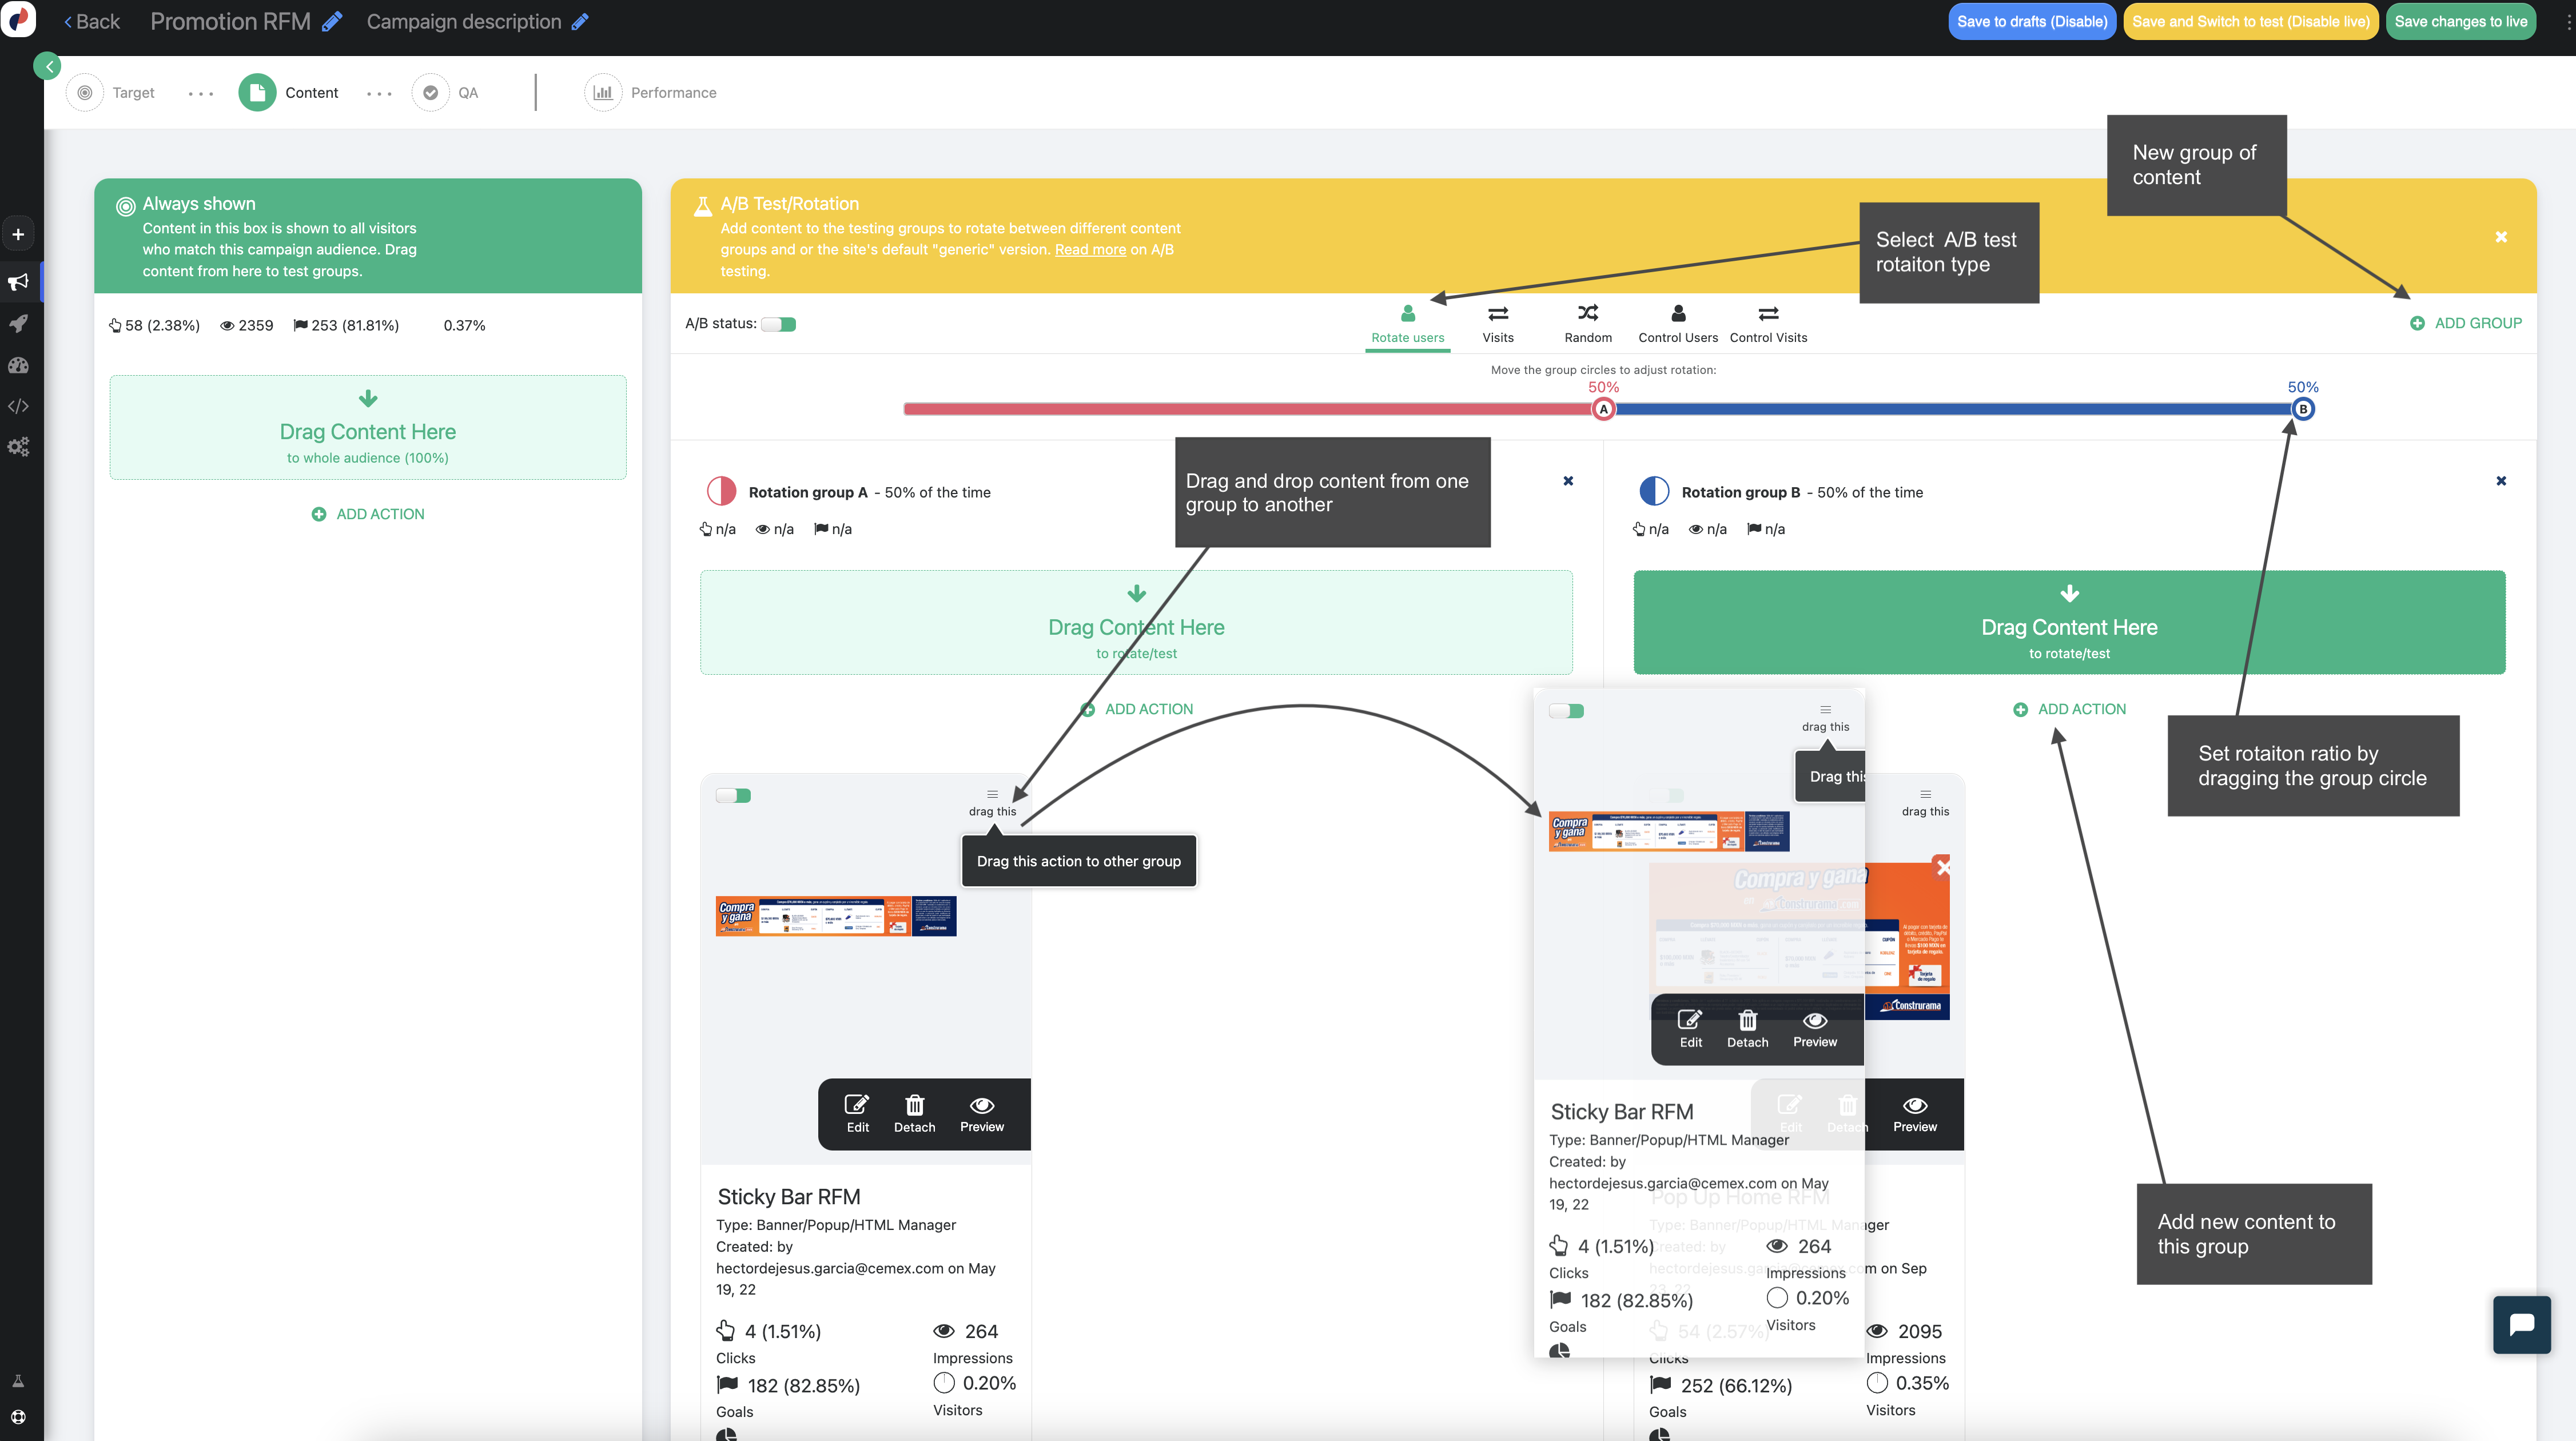Click Save to drafts (Disable) button
Viewport: 2576px width, 1441px height.
(x=2032, y=21)
